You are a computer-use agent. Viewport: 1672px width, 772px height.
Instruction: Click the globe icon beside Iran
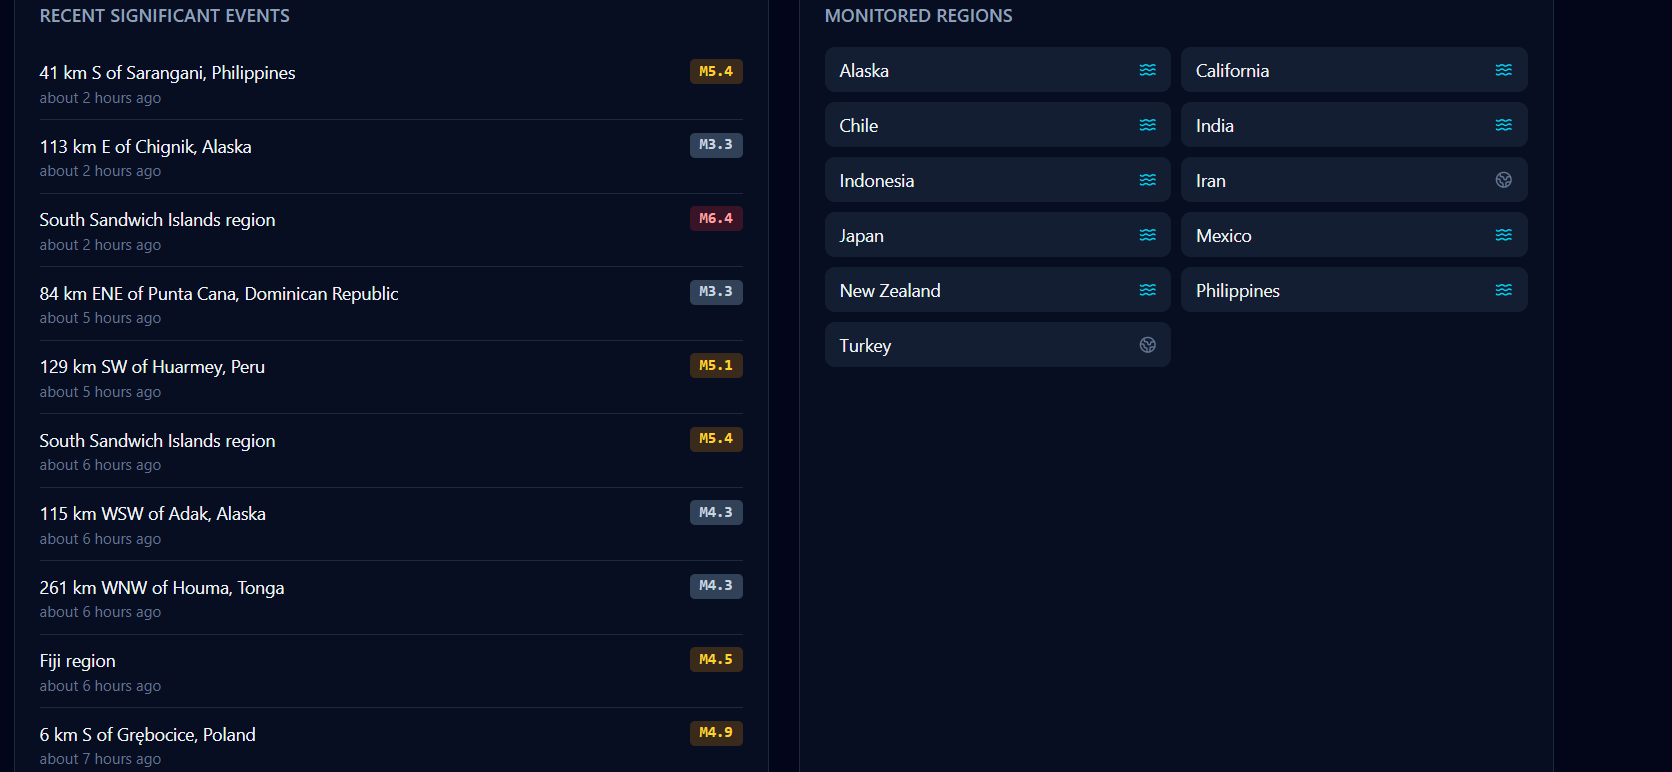point(1503,180)
